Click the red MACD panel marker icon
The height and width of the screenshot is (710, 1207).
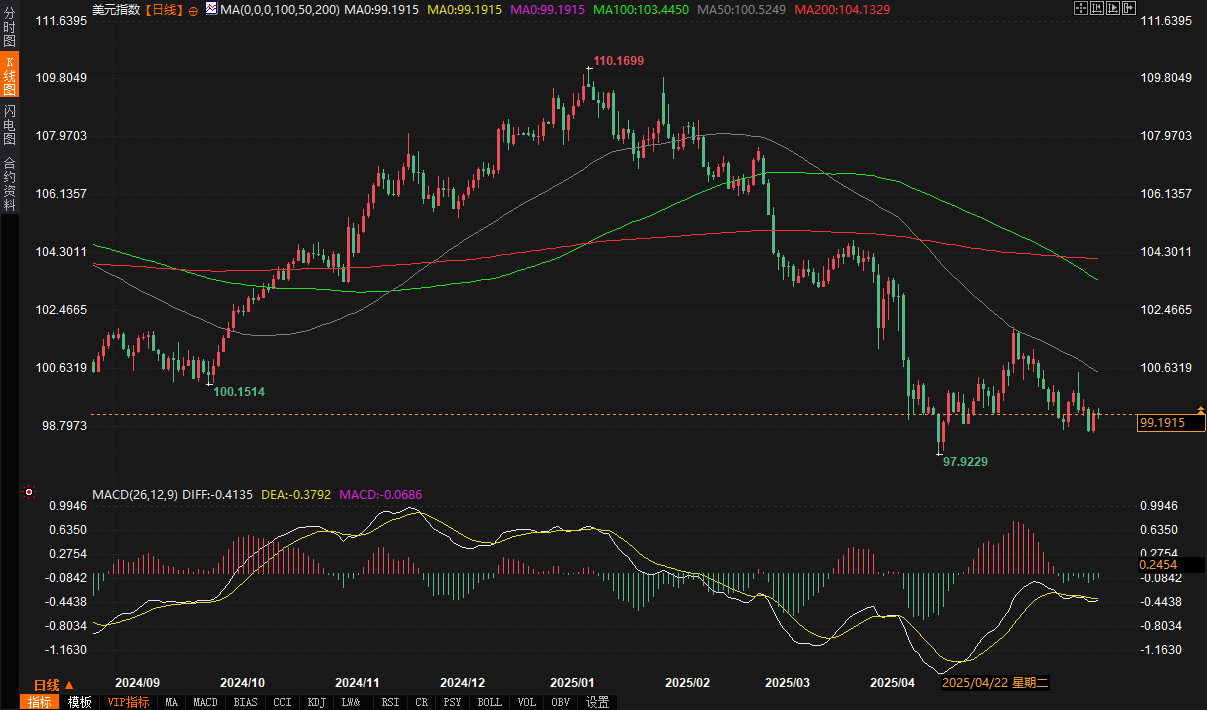tap(29, 492)
